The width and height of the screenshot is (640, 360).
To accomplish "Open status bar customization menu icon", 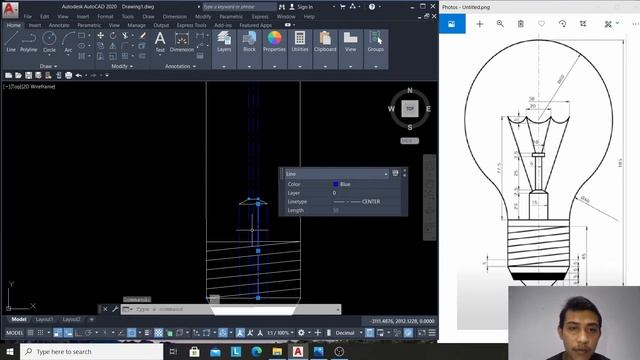I will (x=432, y=333).
